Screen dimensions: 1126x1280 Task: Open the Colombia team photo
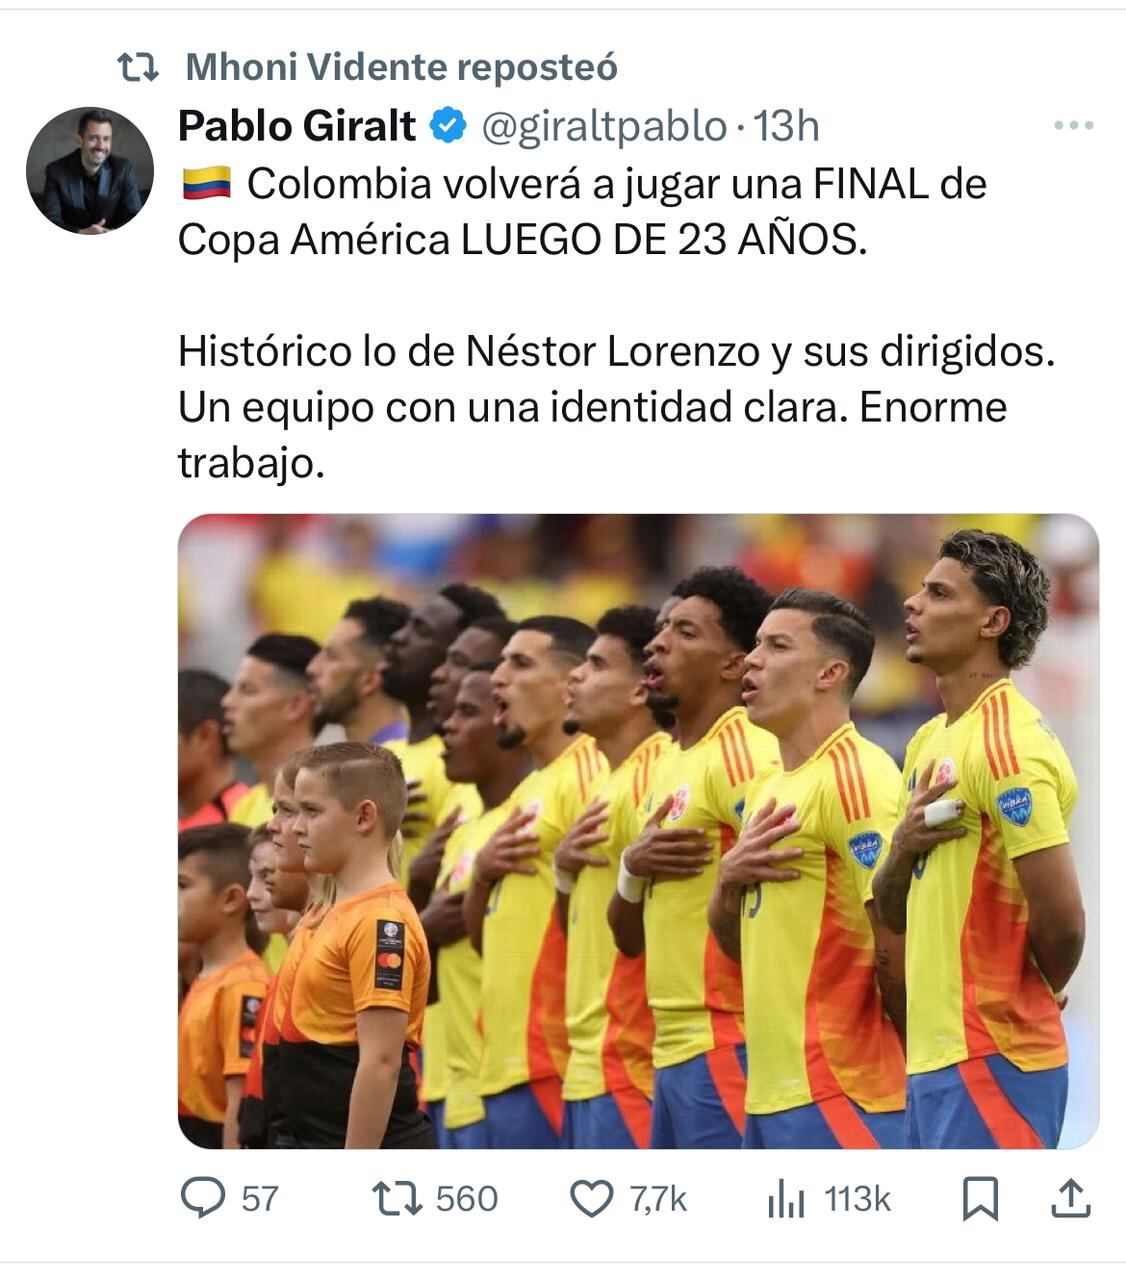pyautogui.click(x=638, y=831)
